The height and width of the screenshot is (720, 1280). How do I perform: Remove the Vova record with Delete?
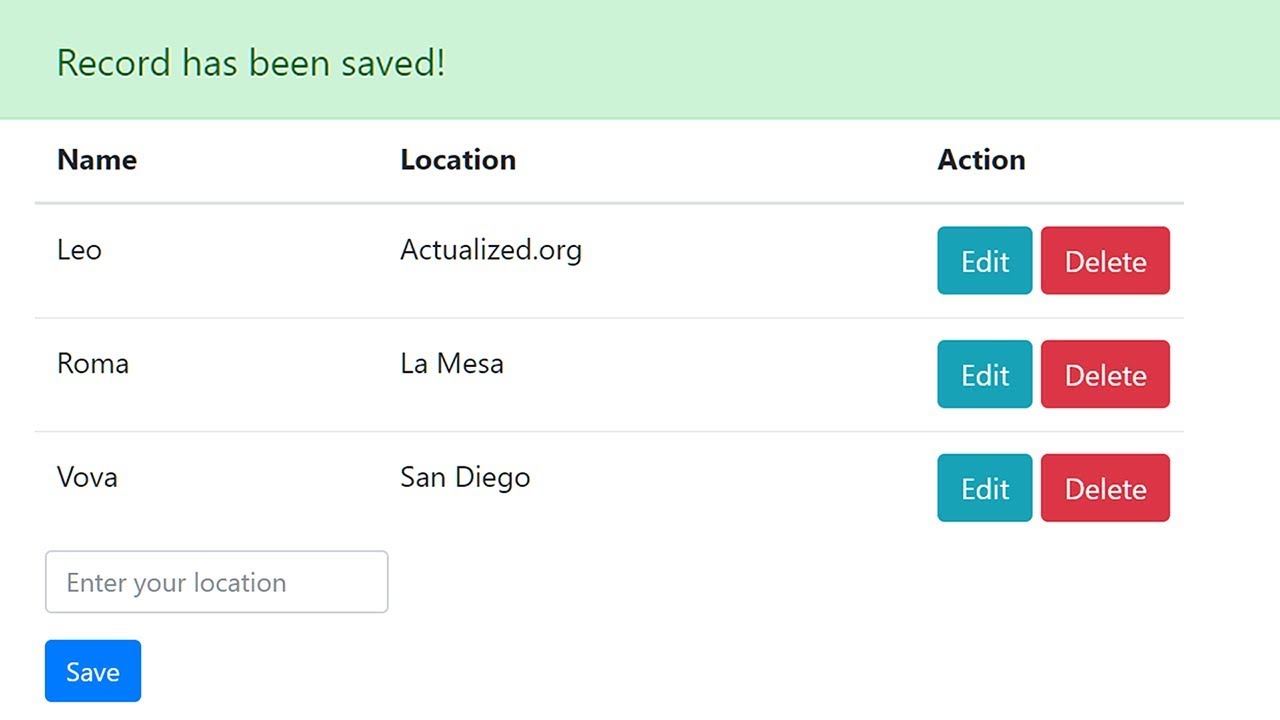[x=1105, y=488]
